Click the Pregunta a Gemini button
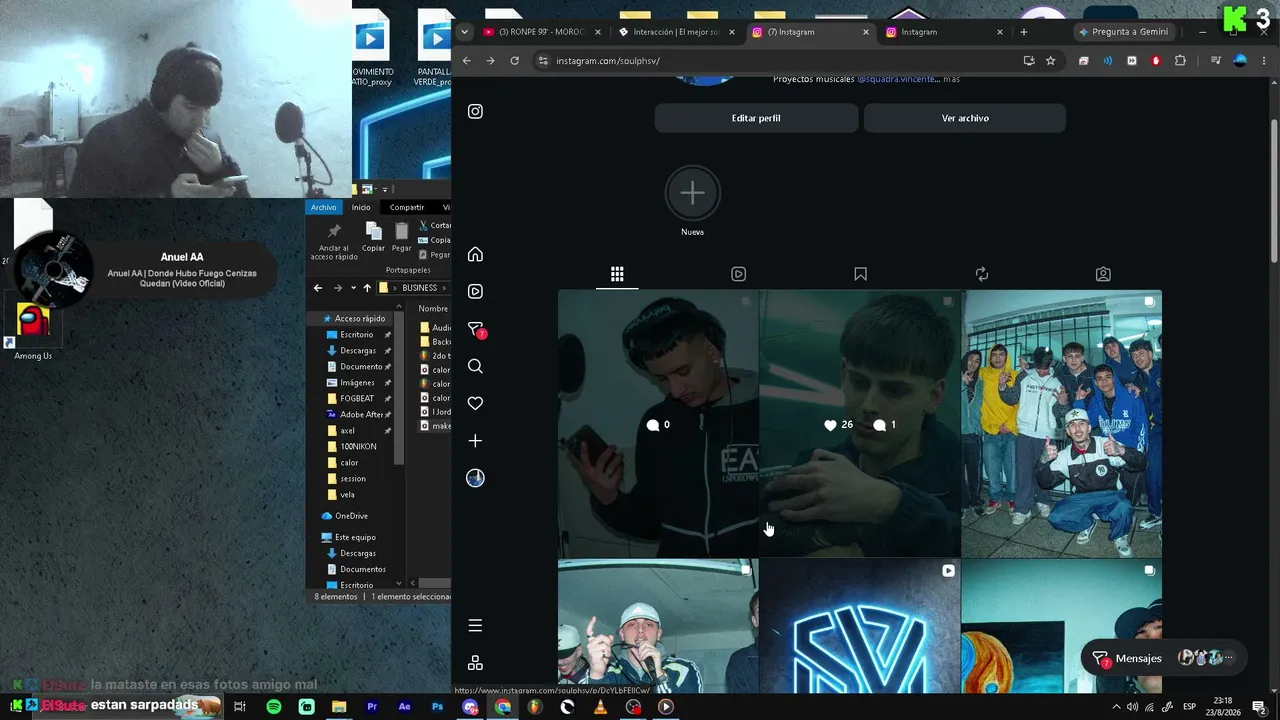The image size is (1280, 720). (x=1124, y=32)
